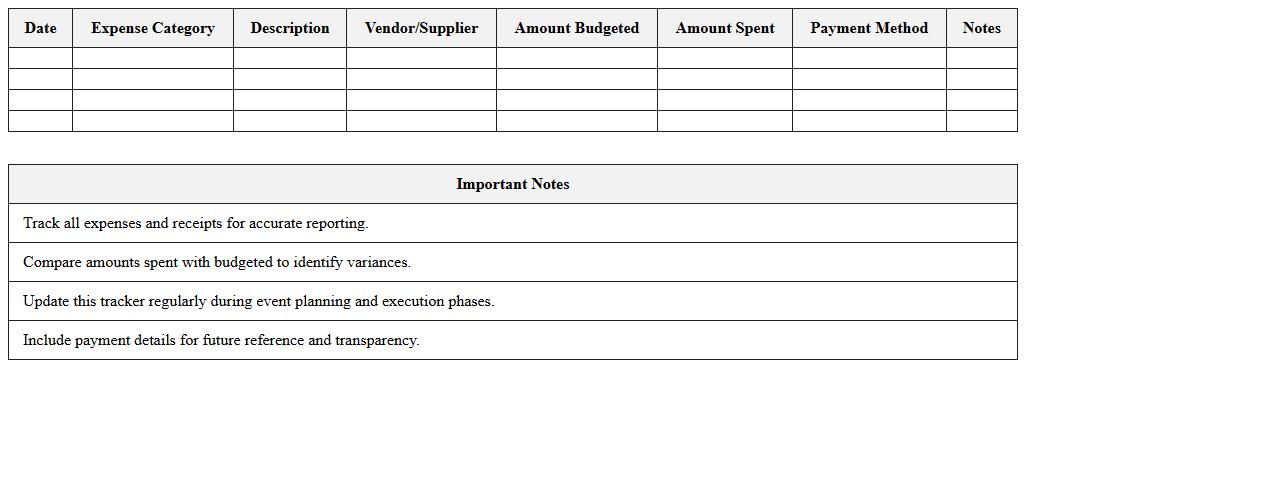The image size is (1278, 501).
Task: Click first empty cell under Date
Action: pyautogui.click(x=40, y=58)
